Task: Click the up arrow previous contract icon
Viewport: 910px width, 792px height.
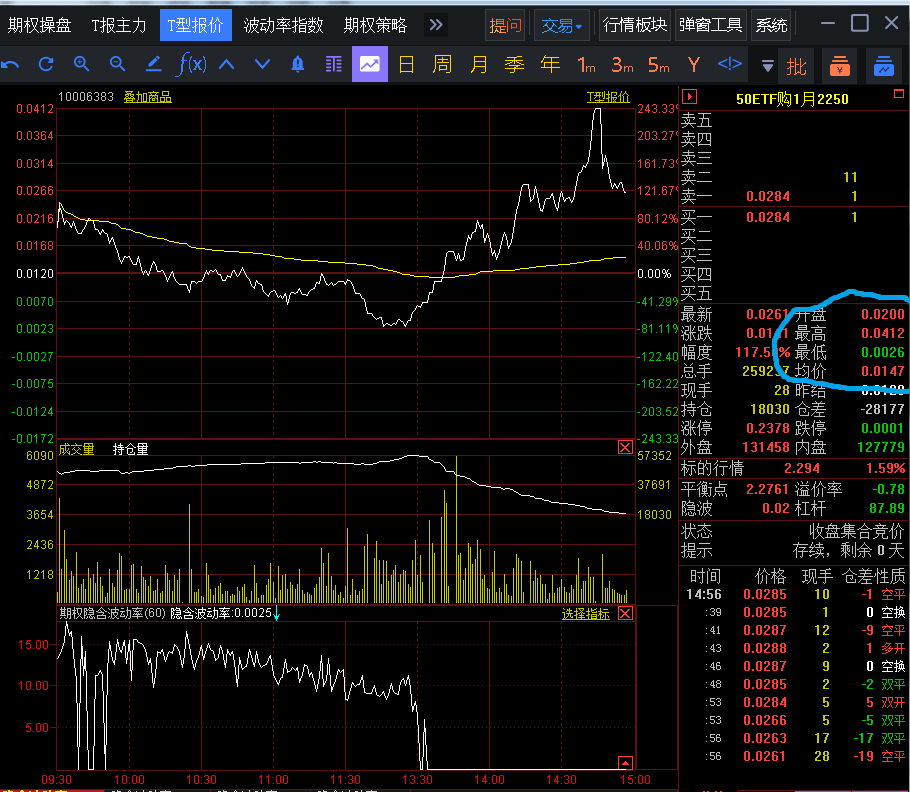Action: [226, 64]
